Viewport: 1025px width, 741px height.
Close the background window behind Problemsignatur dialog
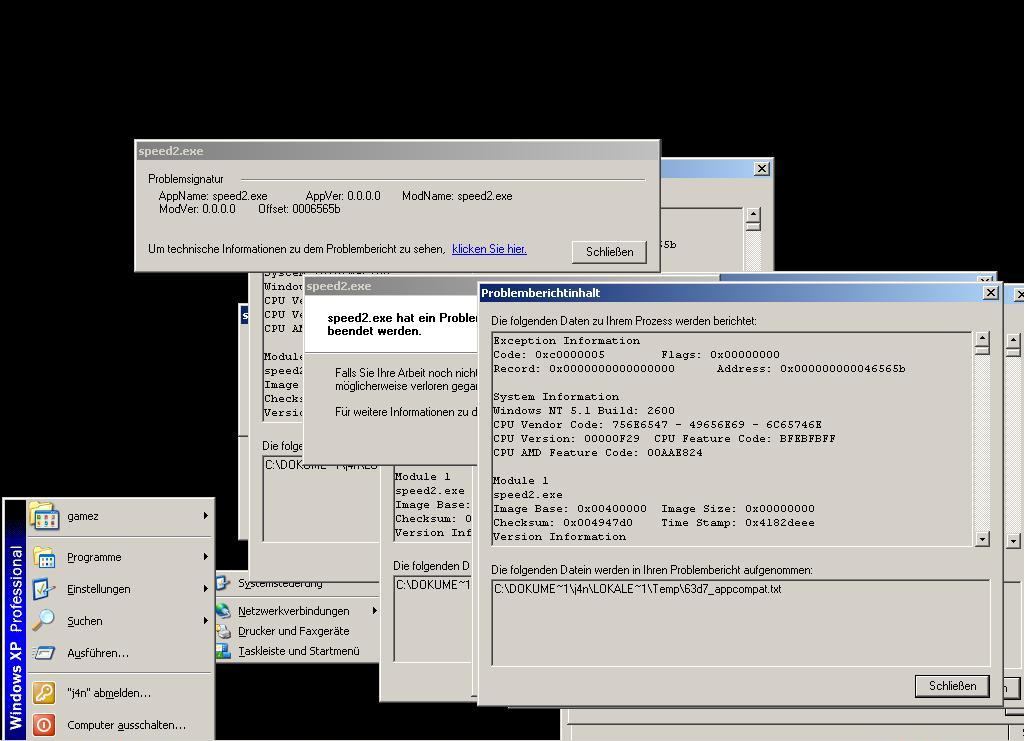pyautogui.click(x=762, y=169)
